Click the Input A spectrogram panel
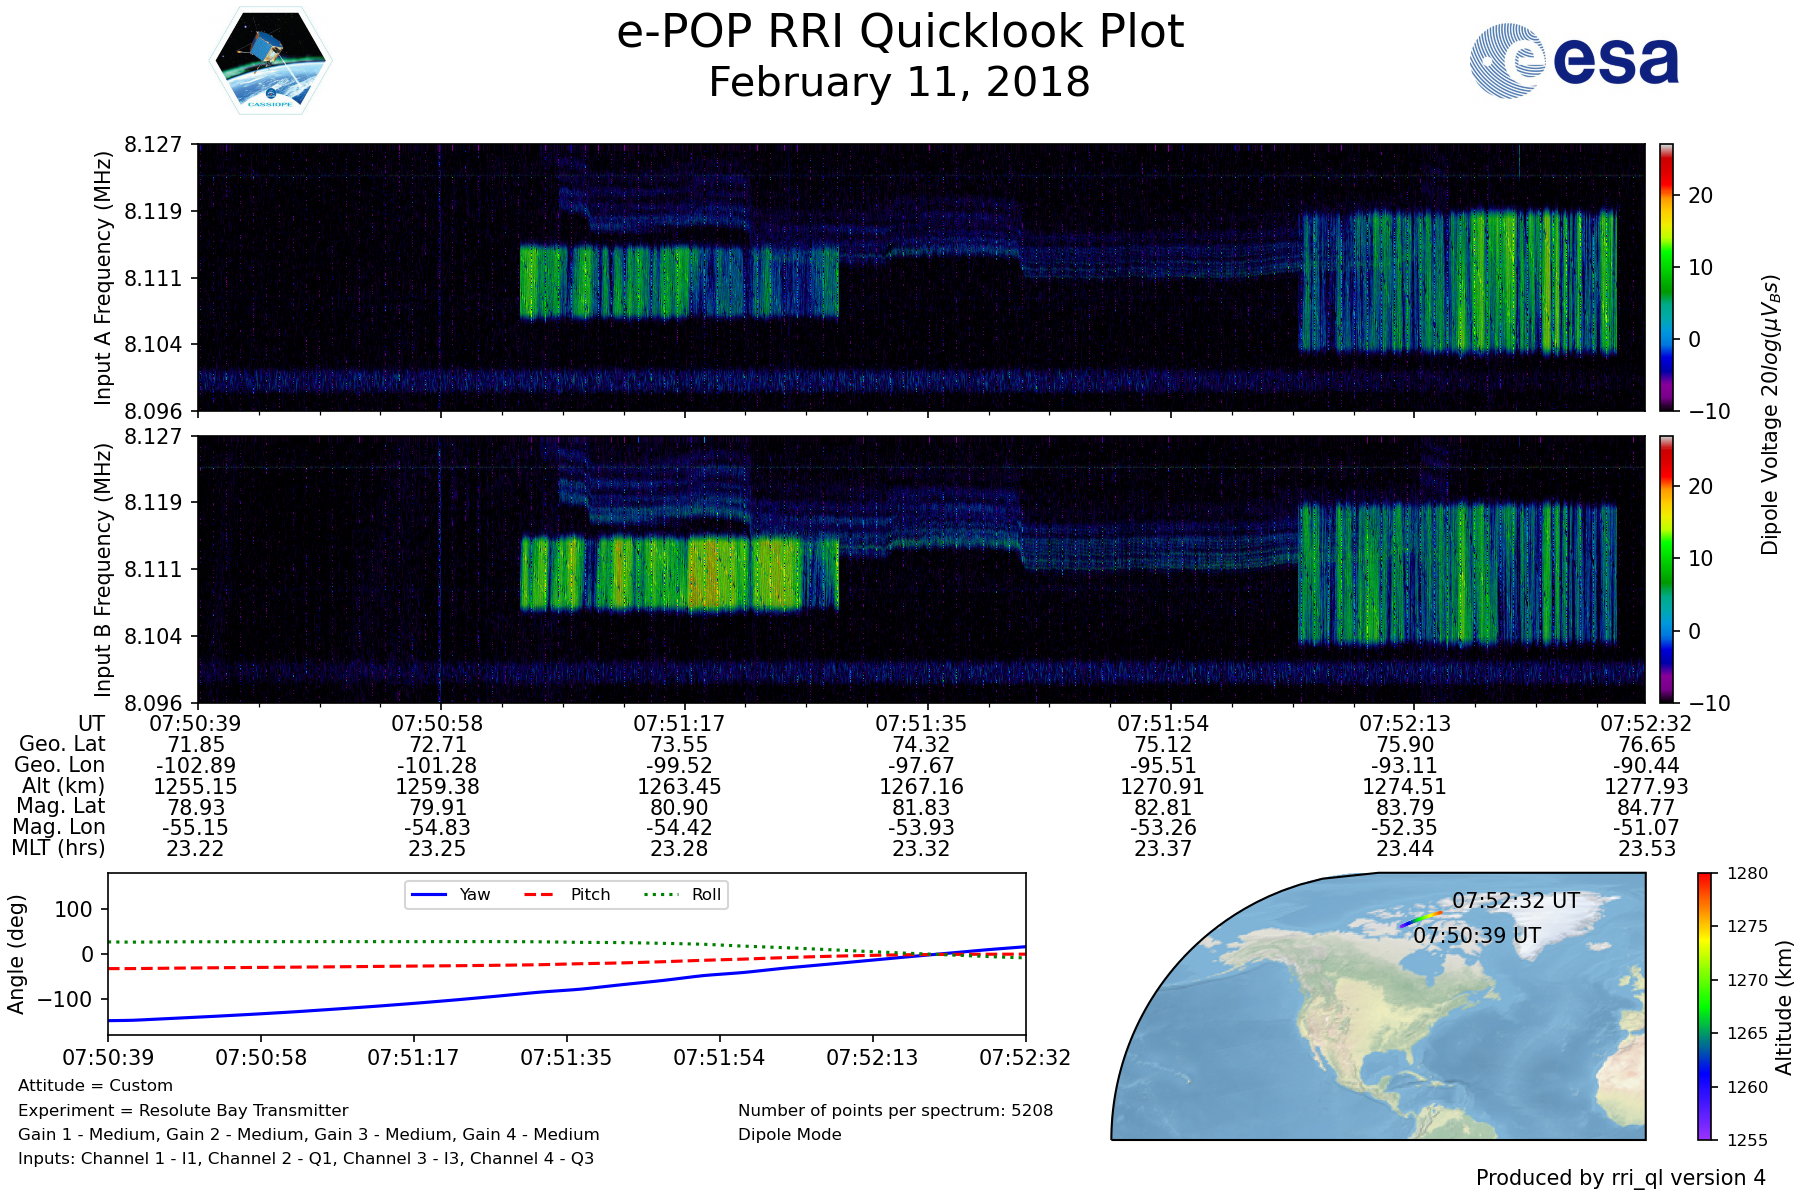The width and height of the screenshot is (1800, 1200). [920, 277]
